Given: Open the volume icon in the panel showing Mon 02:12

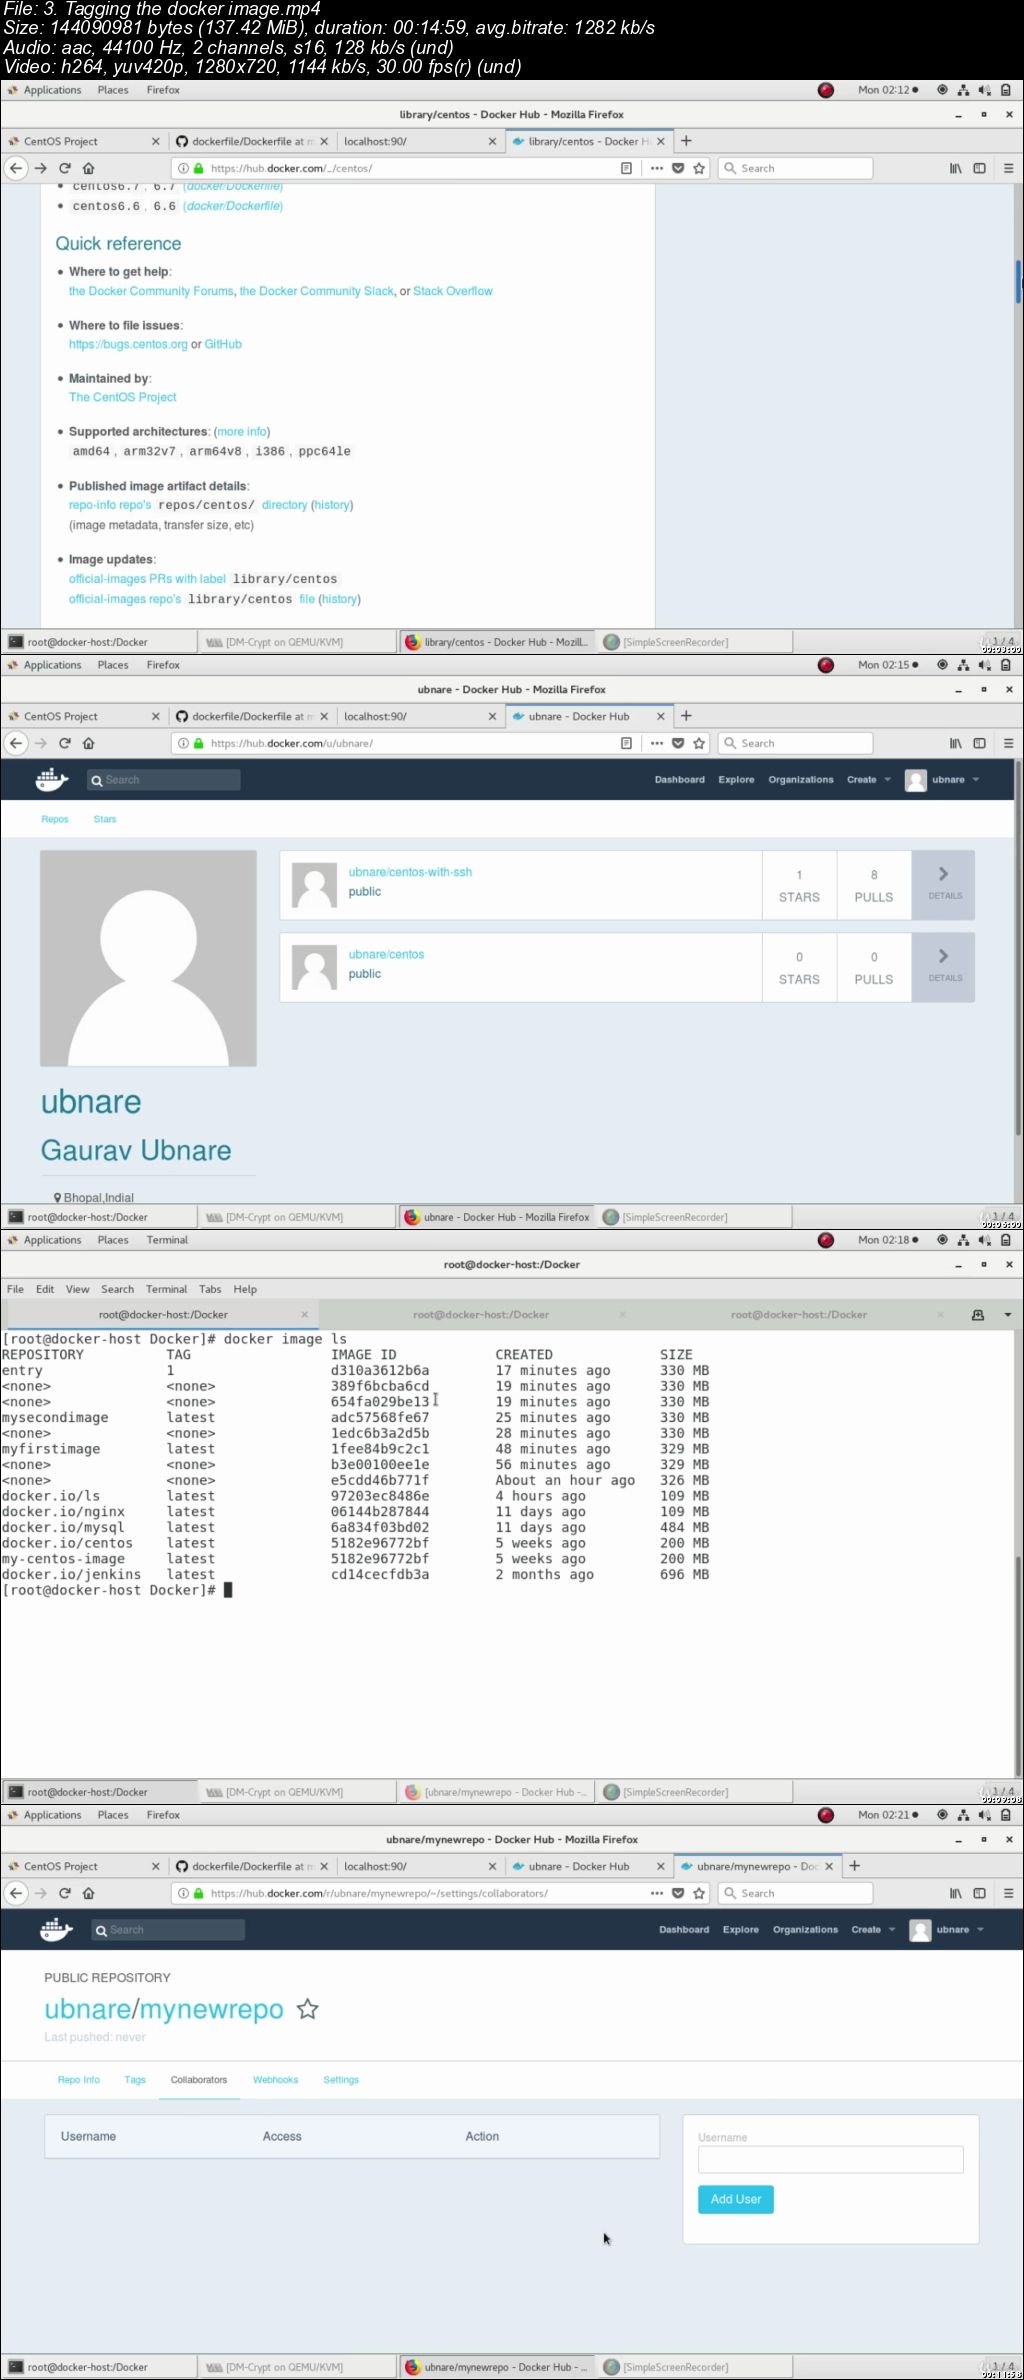Looking at the screenshot, I should pos(985,90).
